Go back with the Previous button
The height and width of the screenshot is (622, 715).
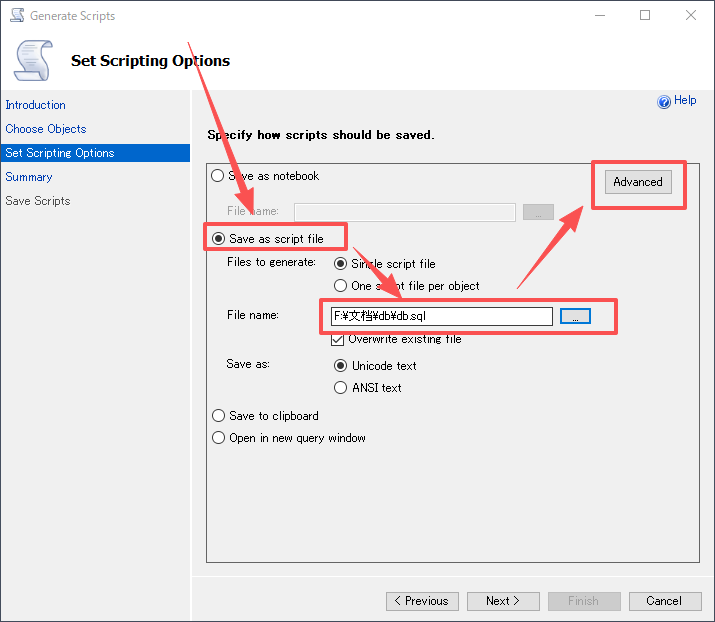tap(422, 601)
